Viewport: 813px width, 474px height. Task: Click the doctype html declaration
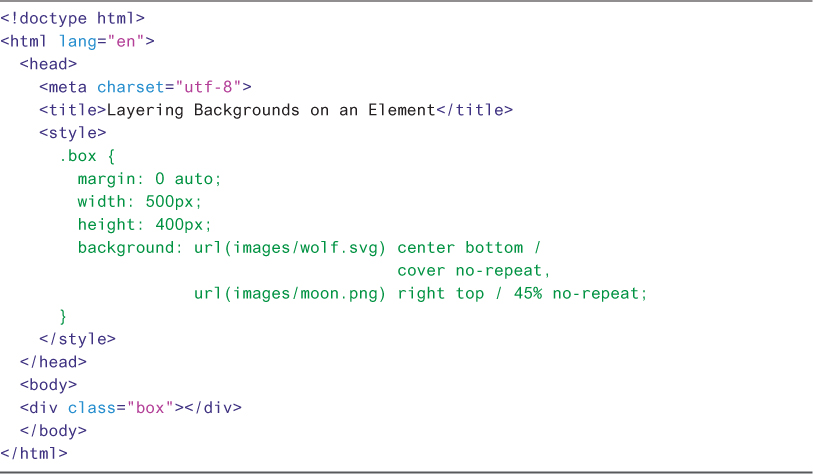[x=72, y=18]
